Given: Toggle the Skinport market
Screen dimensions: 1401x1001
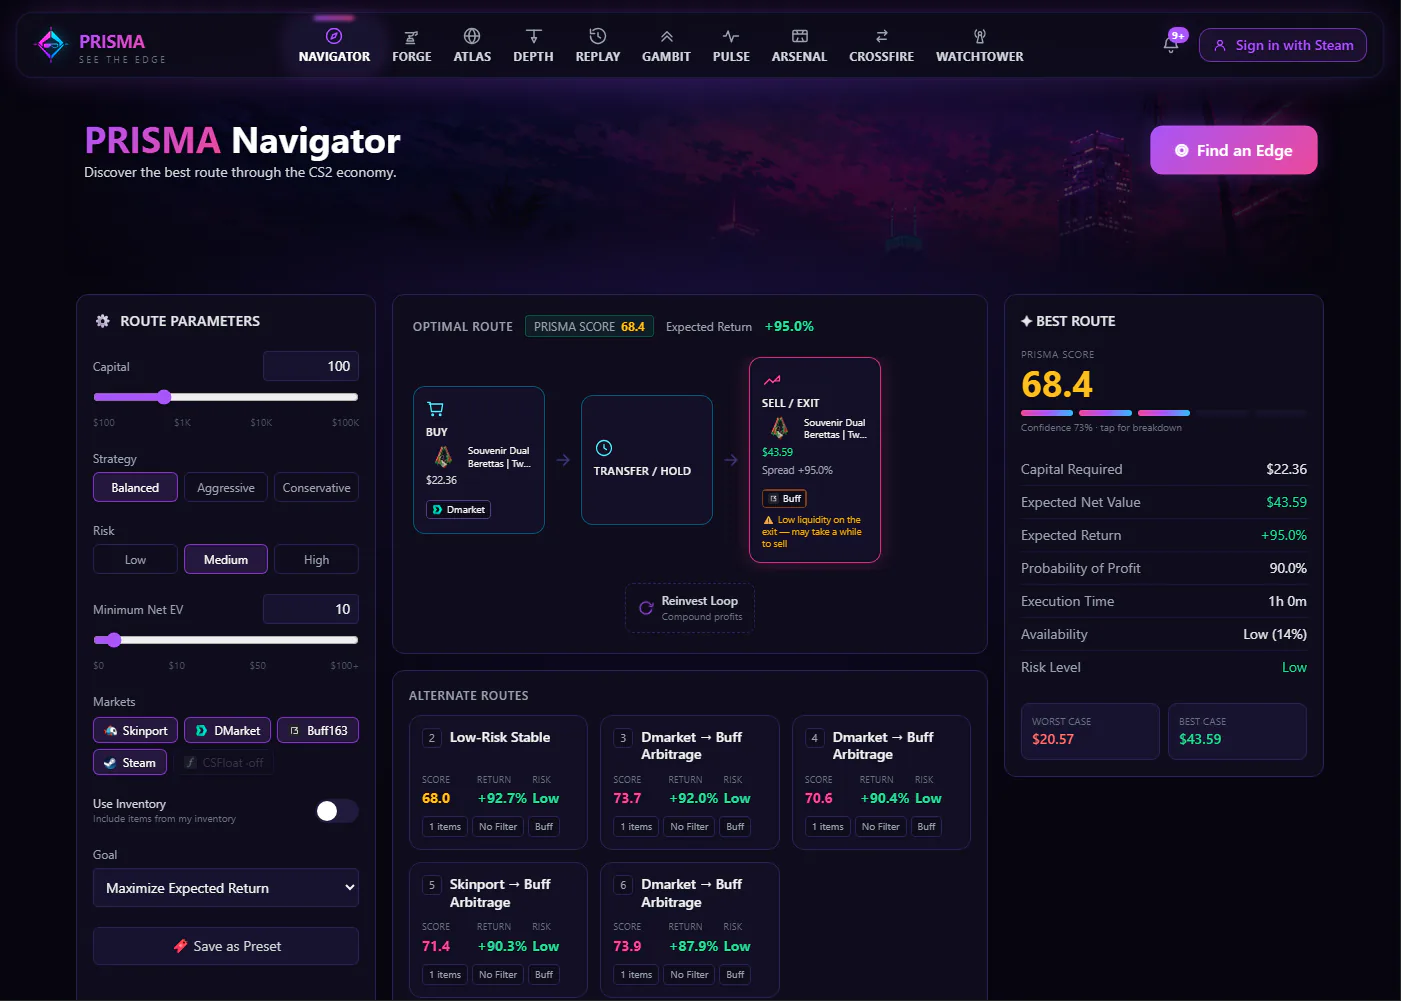Looking at the screenshot, I should pyautogui.click(x=136, y=730).
